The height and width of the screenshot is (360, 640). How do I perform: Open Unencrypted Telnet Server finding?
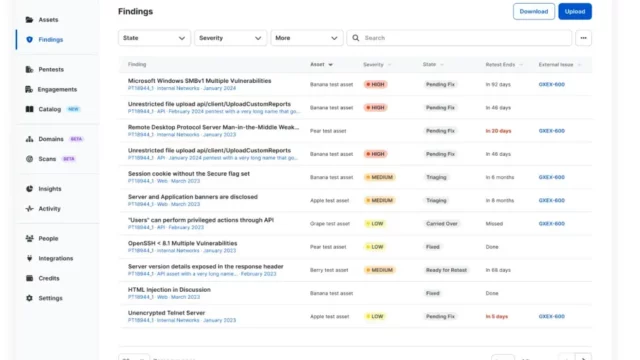click(x=166, y=313)
